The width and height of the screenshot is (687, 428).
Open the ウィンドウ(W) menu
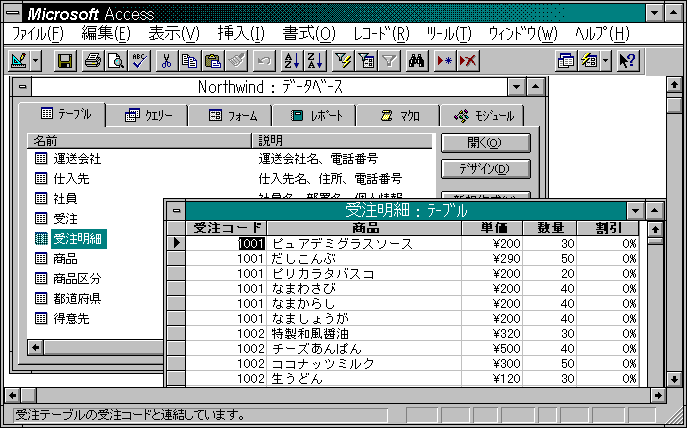point(523,34)
